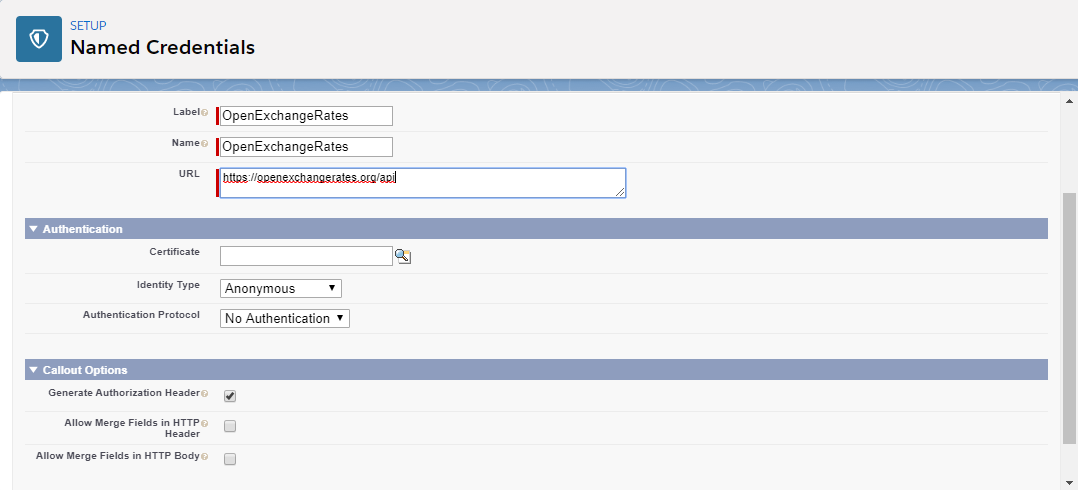Open the Certificate lookup magnifier icon
Image resolution: width=1078 pixels, height=490 pixels.
(402, 257)
